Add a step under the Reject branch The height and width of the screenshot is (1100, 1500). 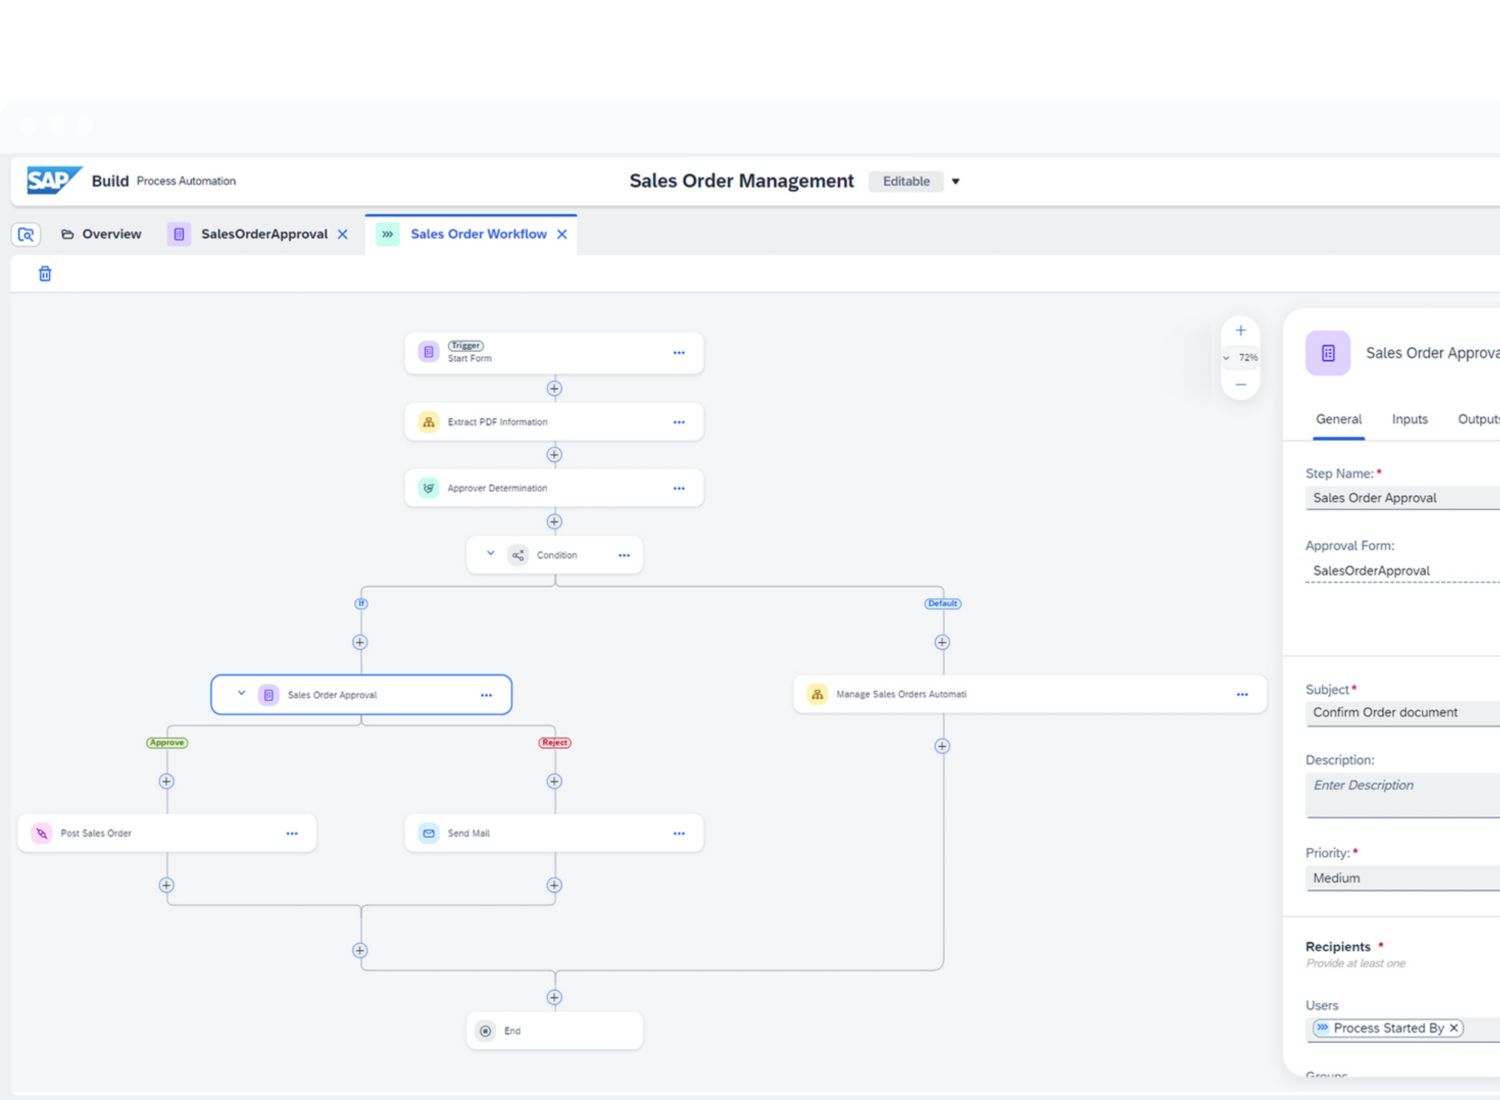pos(554,781)
